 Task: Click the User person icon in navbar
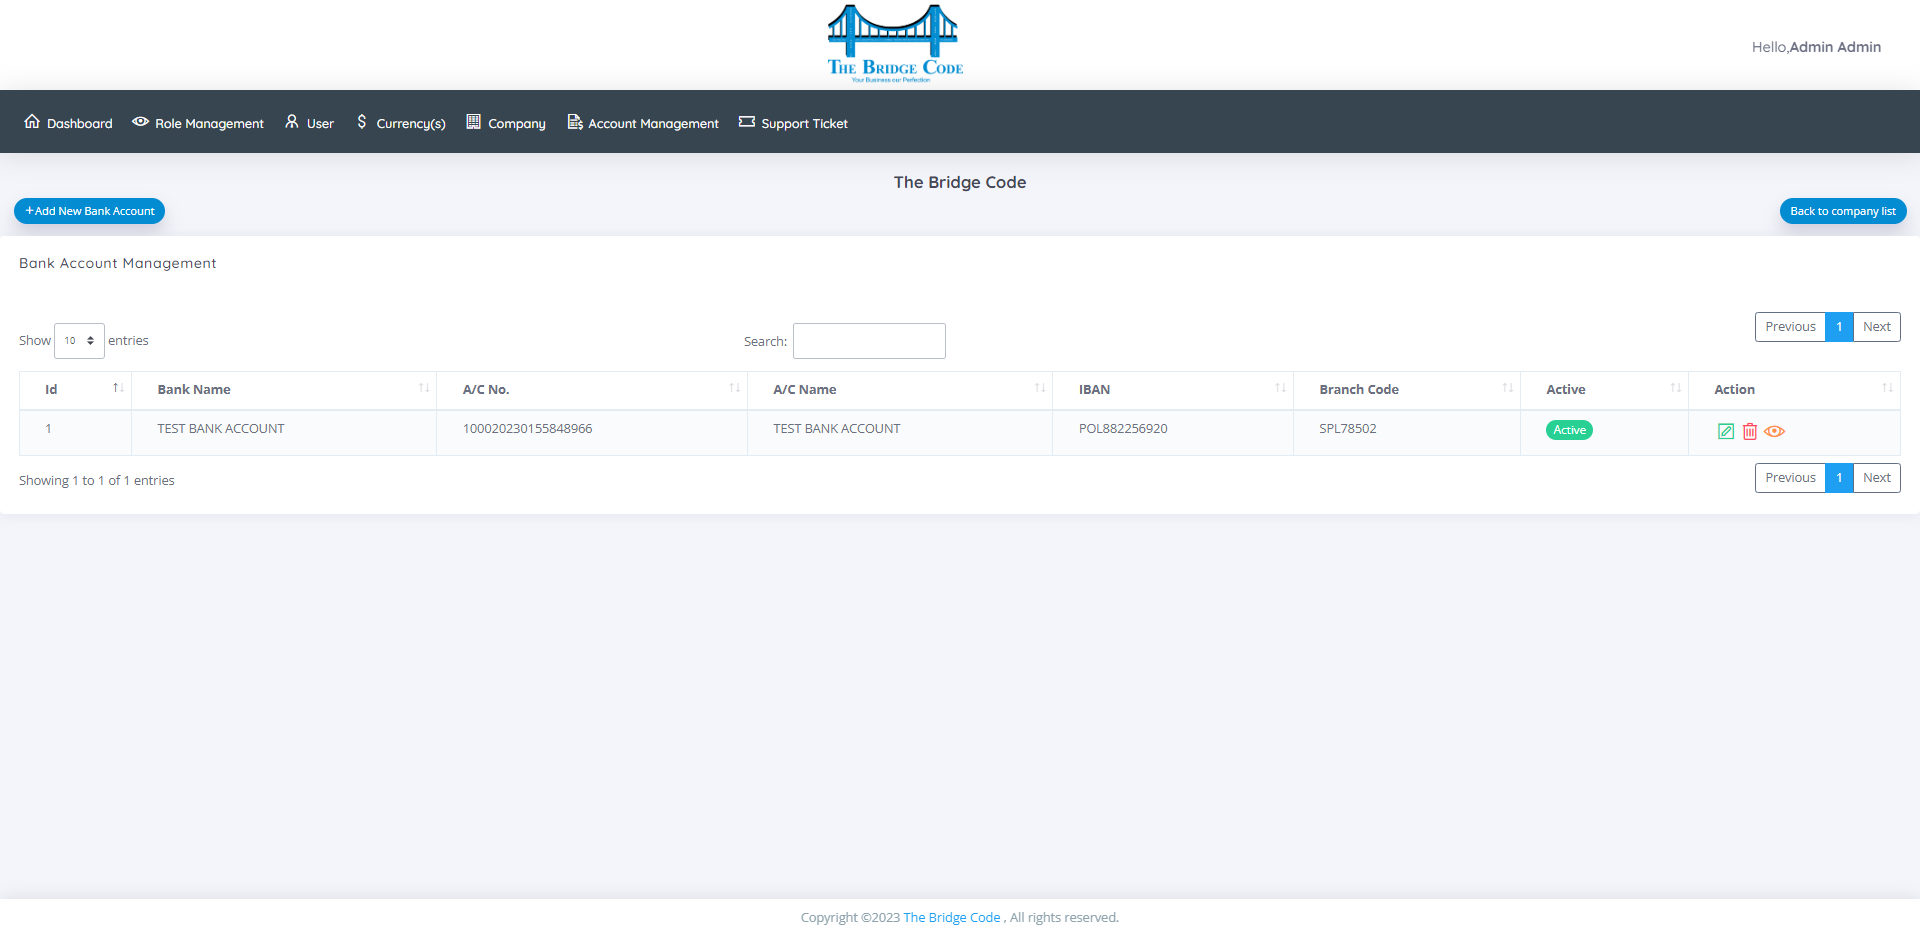[x=292, y=122]
